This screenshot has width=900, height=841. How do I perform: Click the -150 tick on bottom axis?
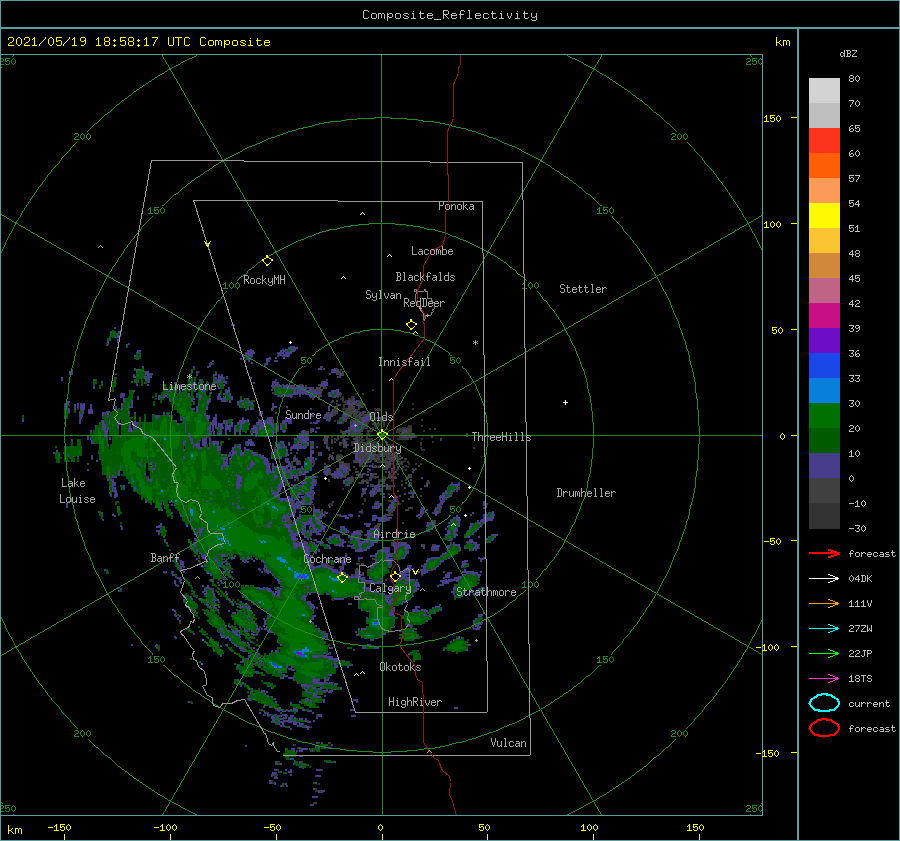tap(59, 827)
